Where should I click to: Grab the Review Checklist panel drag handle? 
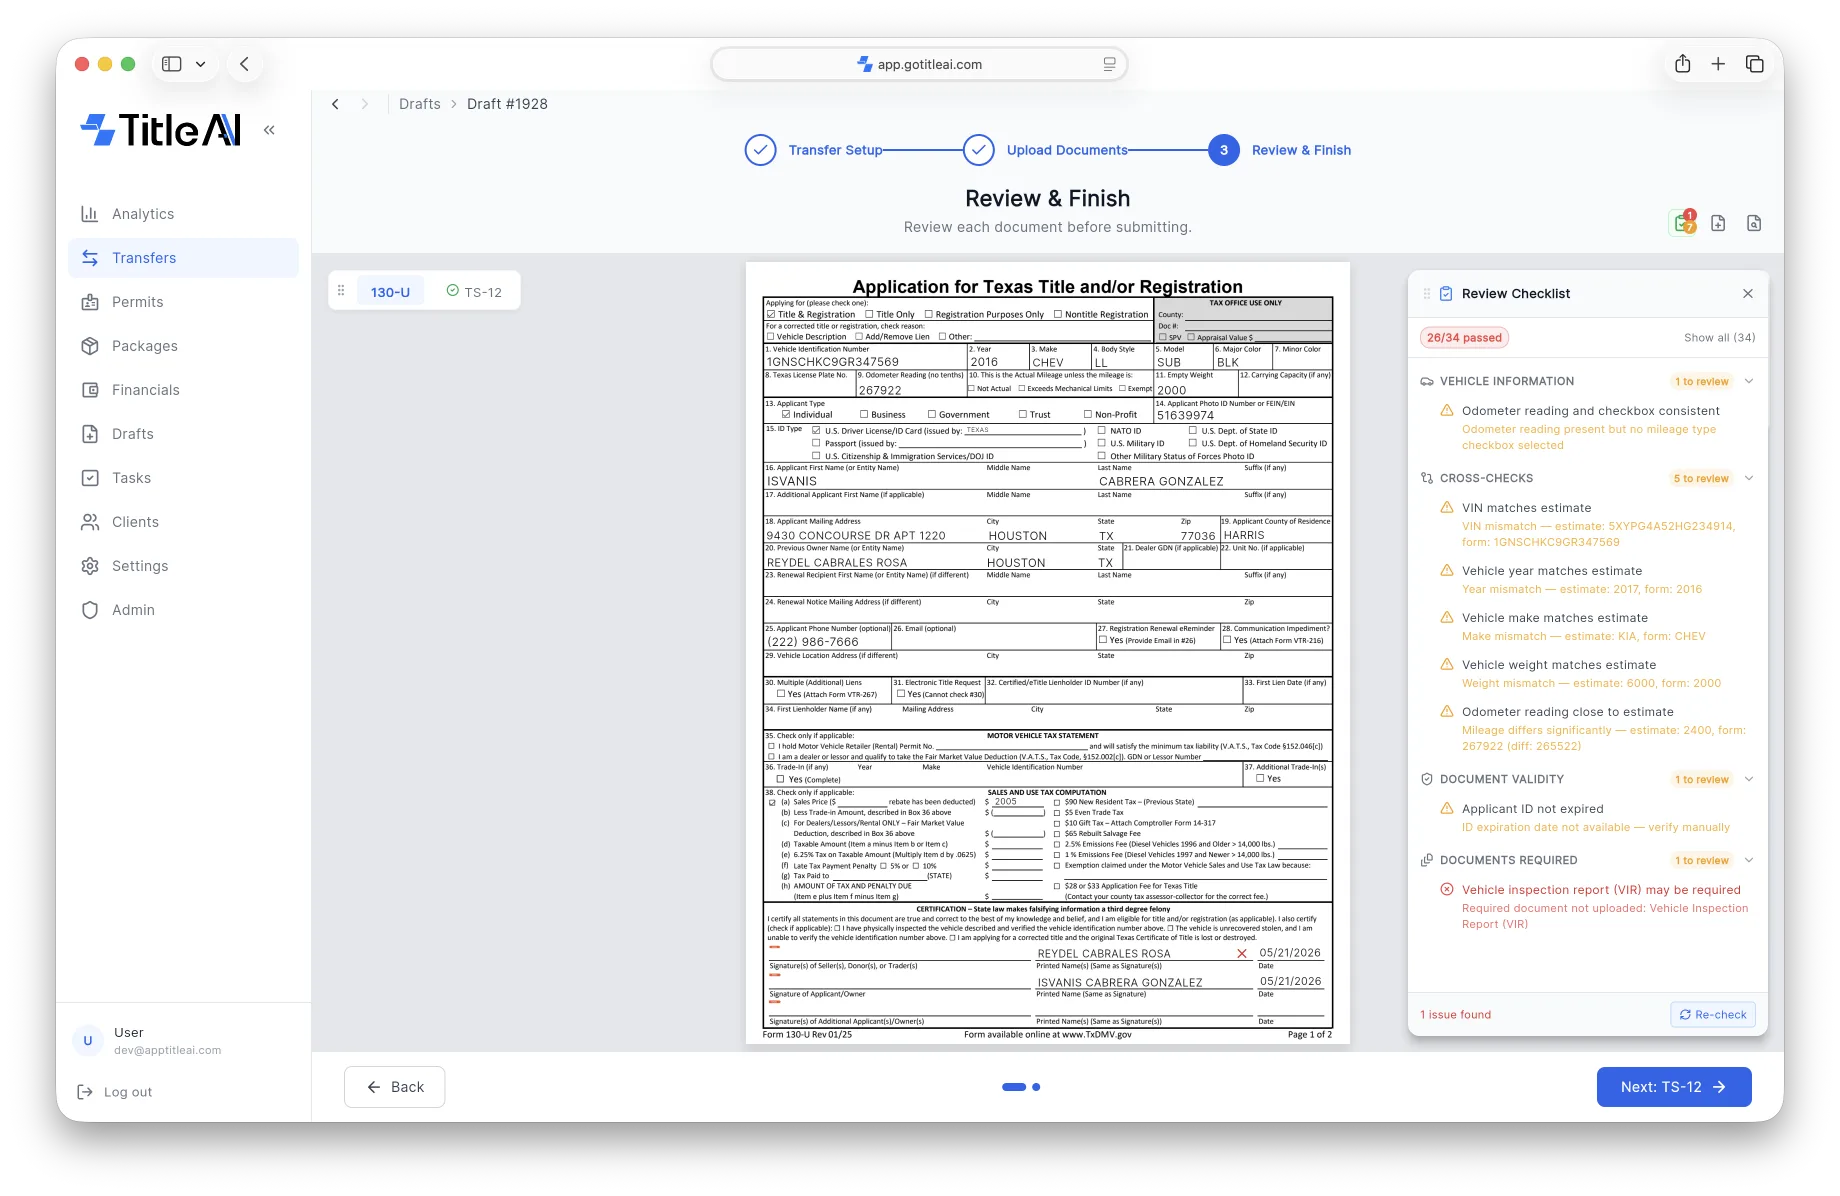tap(1427, 293)
